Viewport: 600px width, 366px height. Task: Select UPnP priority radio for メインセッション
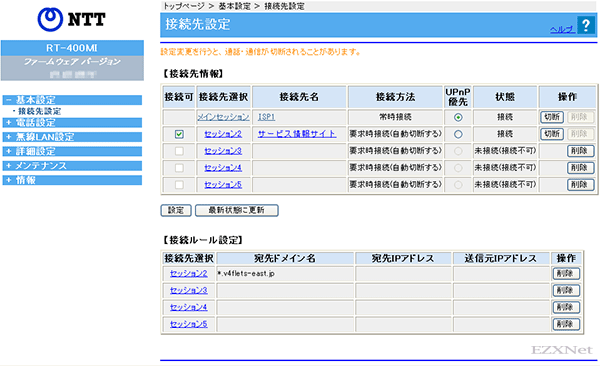click(458, 117)
